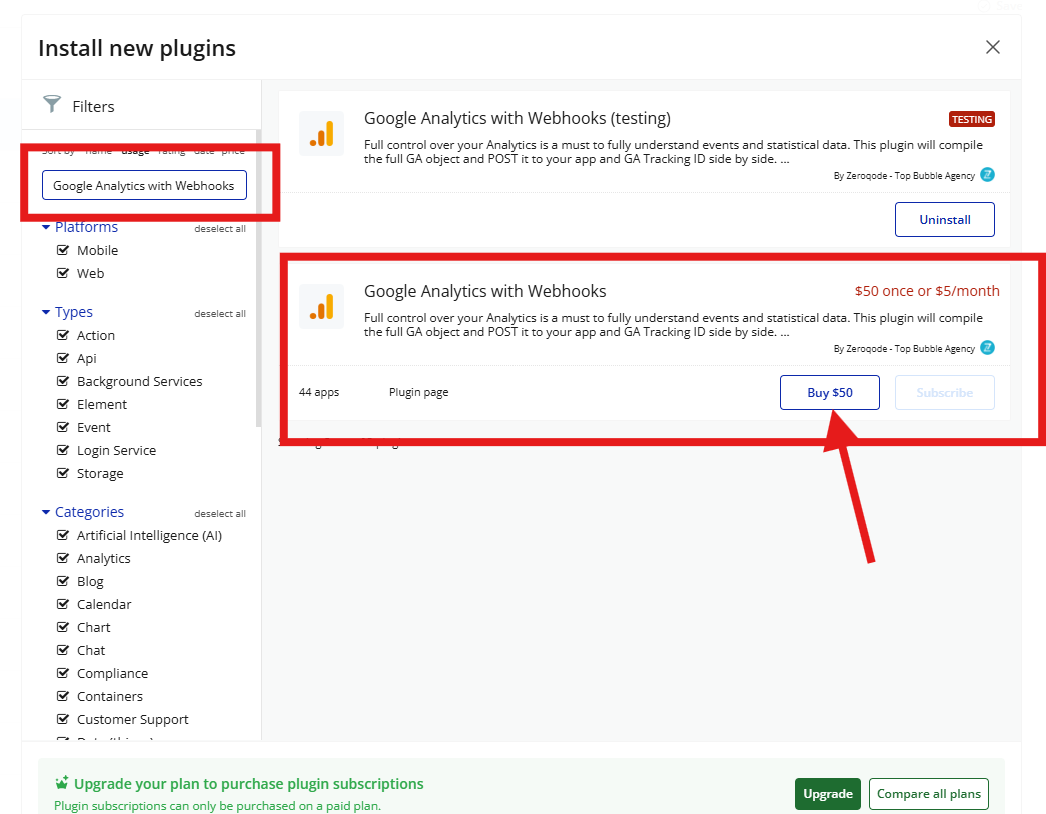Collapse the Categories filter section
The image size is (1046, 814).
coord(46,512)
